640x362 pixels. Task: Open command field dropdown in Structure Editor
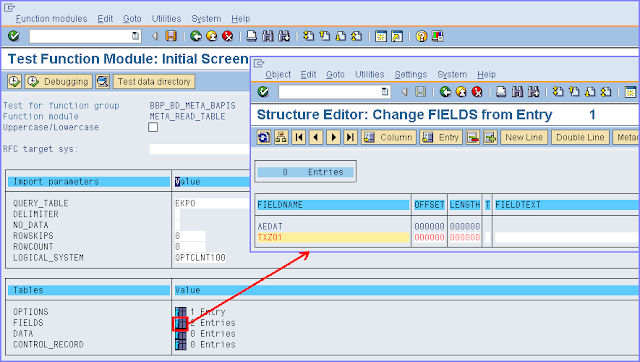[x=385, y=92]
